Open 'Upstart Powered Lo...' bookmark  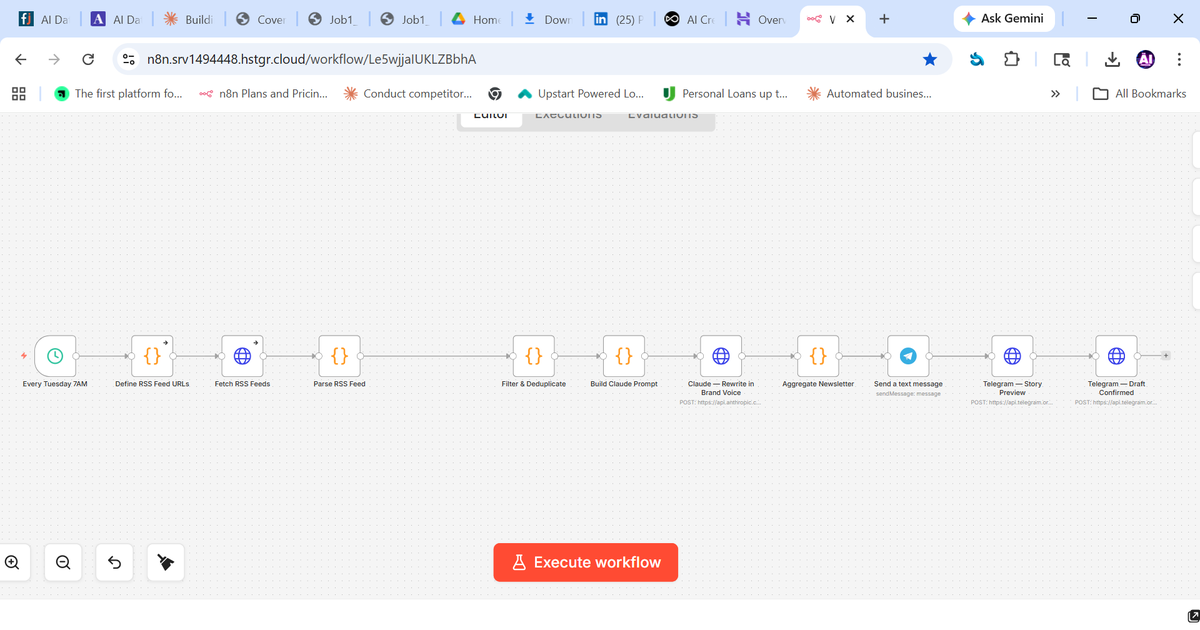pos(581,94)
